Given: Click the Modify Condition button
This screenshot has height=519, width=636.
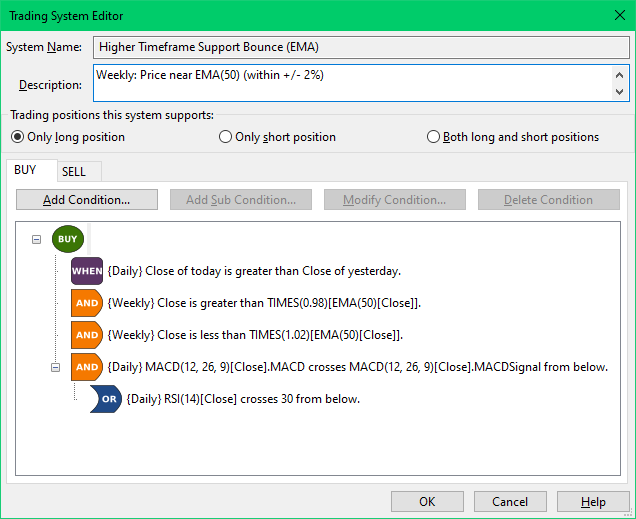Looking at the screenshot, I should pos(395,199).
